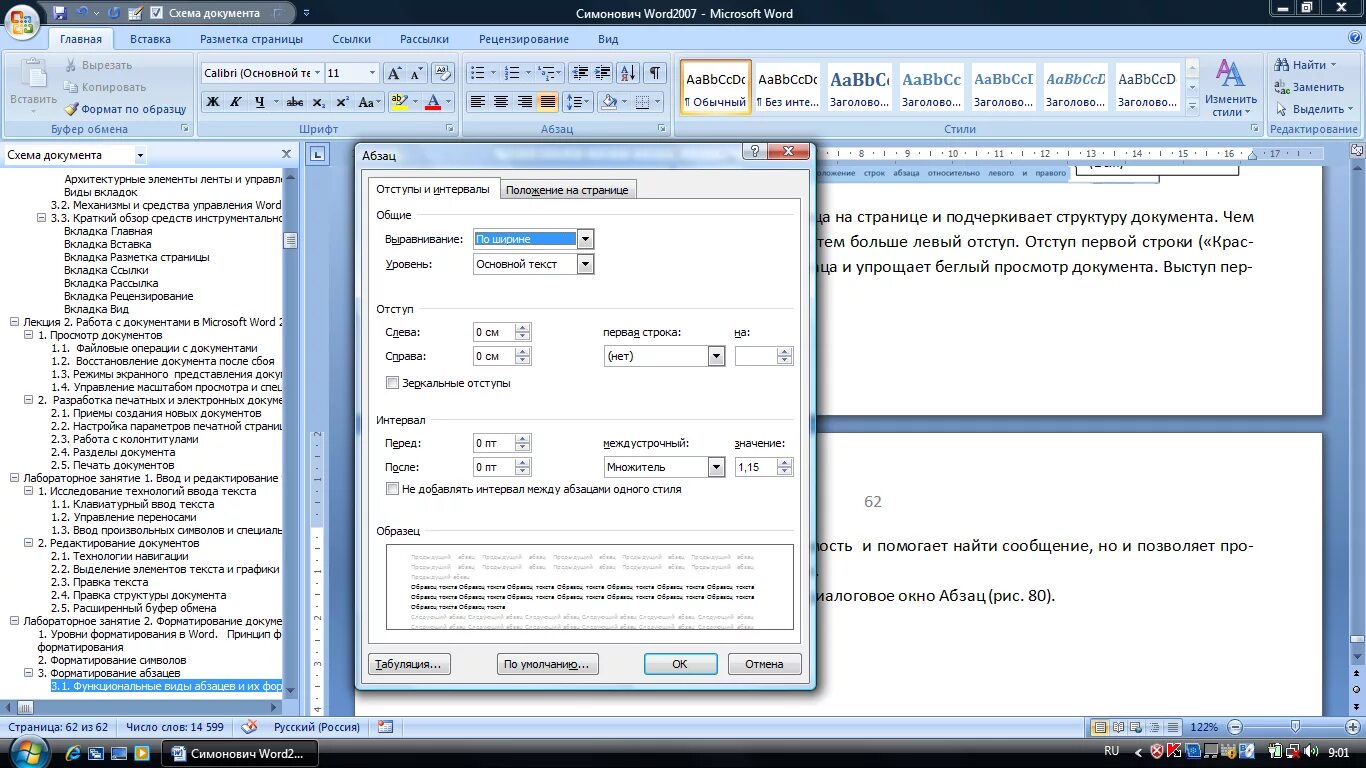Apply strikethrough (abc) in the Шрифт group
Screen dimensions: 1366x768
click(x=294, y=102)
